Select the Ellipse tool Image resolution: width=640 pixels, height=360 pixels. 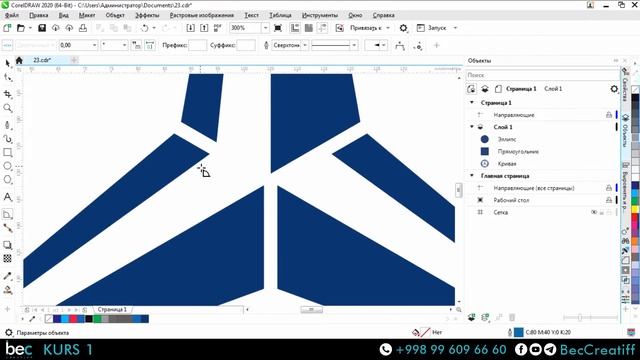coord(7,166)
